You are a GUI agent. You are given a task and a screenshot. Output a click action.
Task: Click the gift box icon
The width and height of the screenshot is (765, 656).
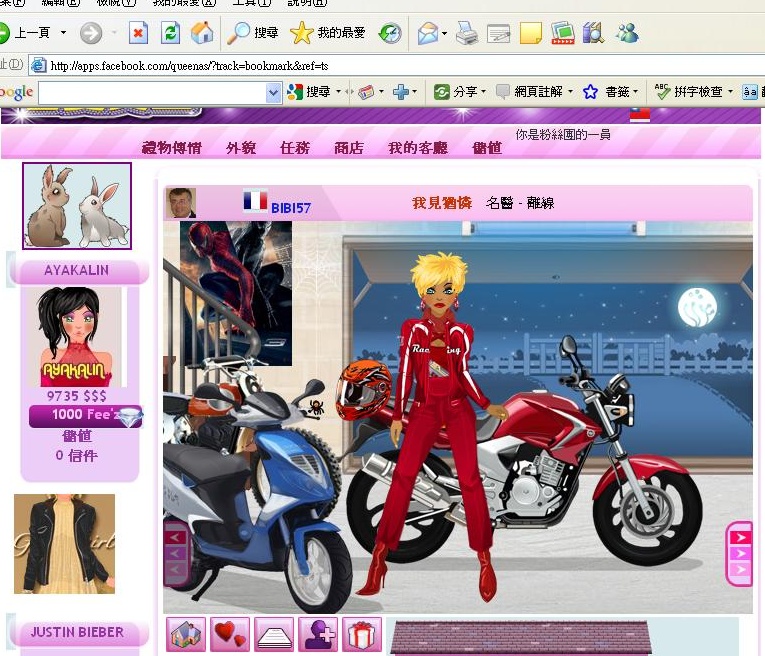tap(362, 634)
